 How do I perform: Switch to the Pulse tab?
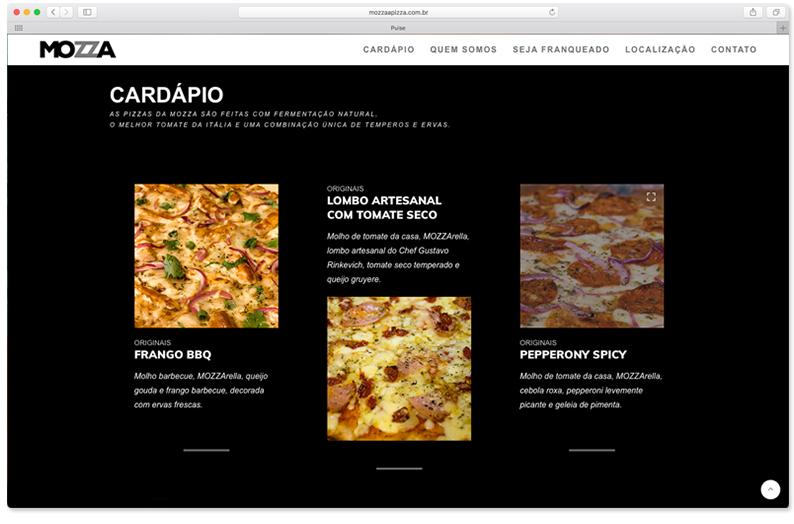pos(397,28)
